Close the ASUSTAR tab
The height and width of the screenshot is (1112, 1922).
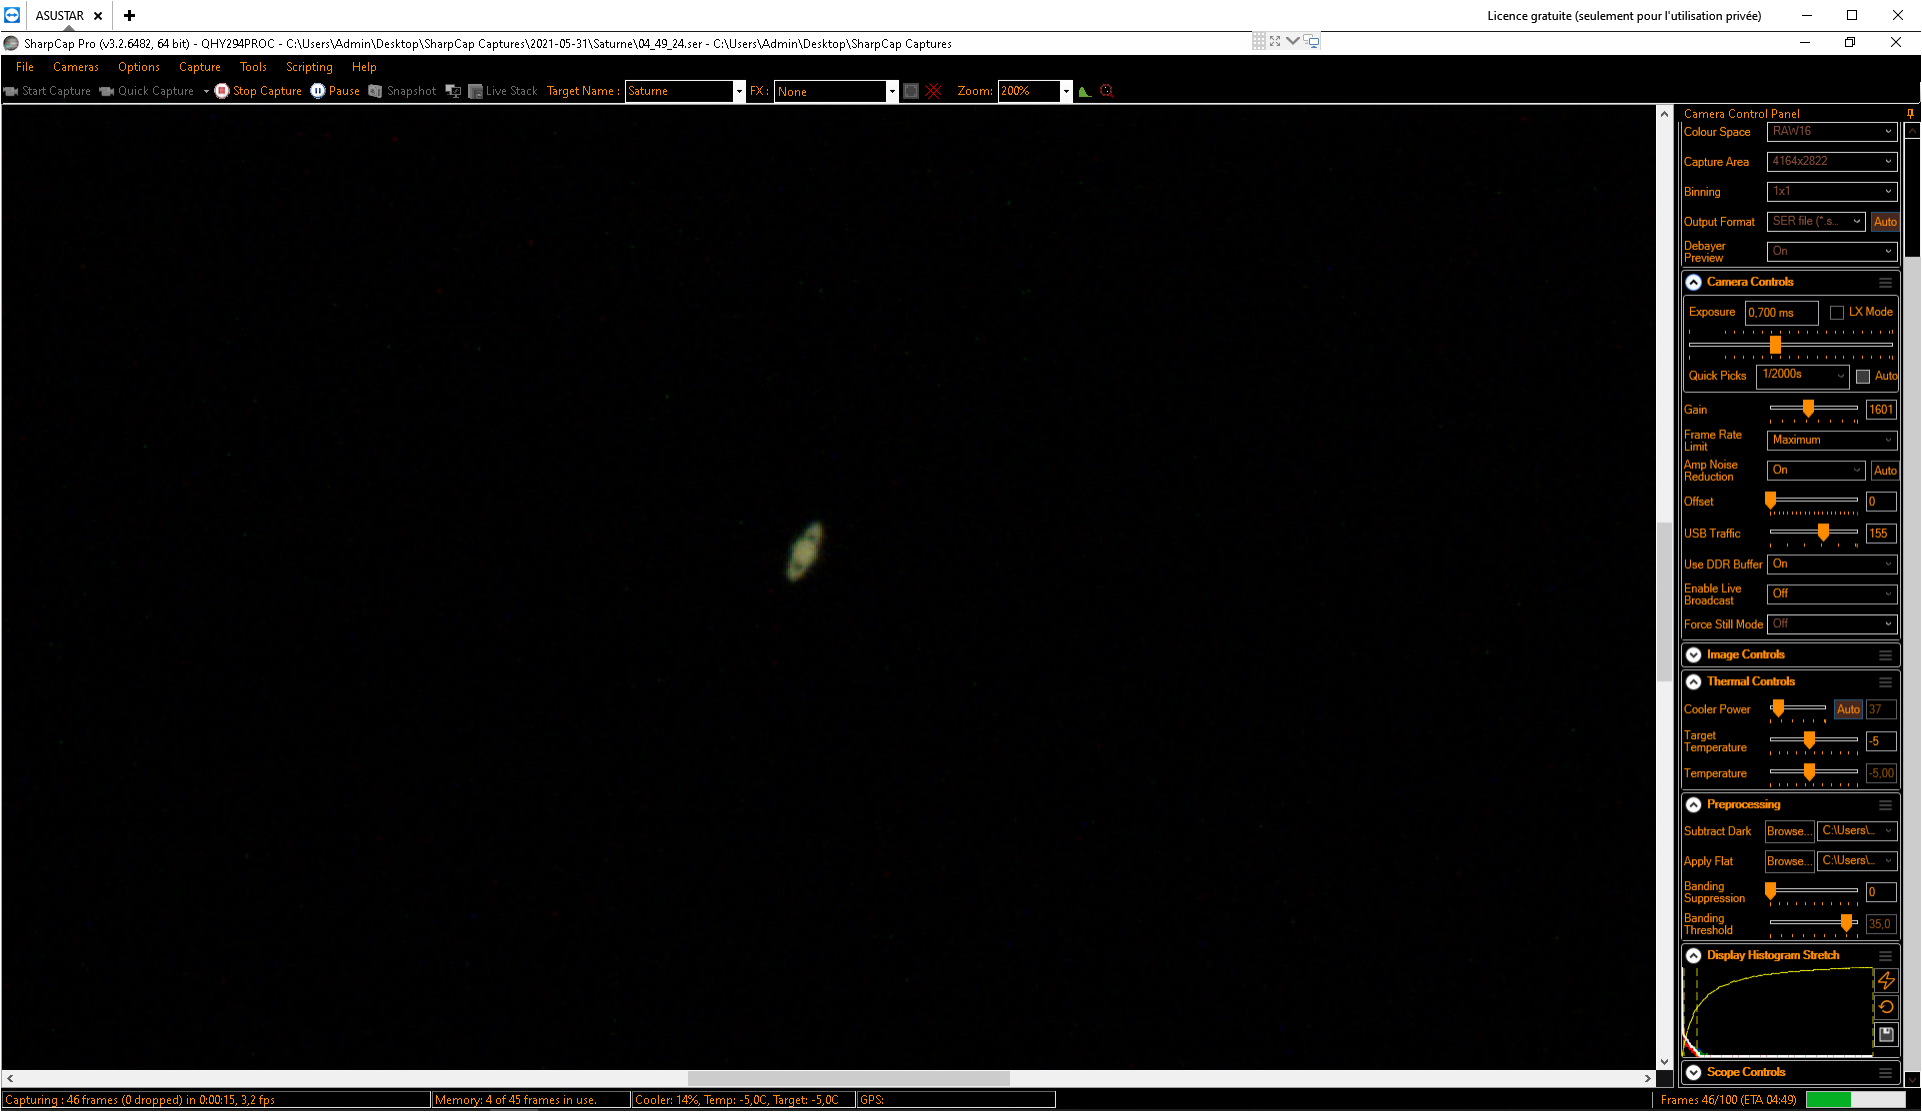pos(98,16)
